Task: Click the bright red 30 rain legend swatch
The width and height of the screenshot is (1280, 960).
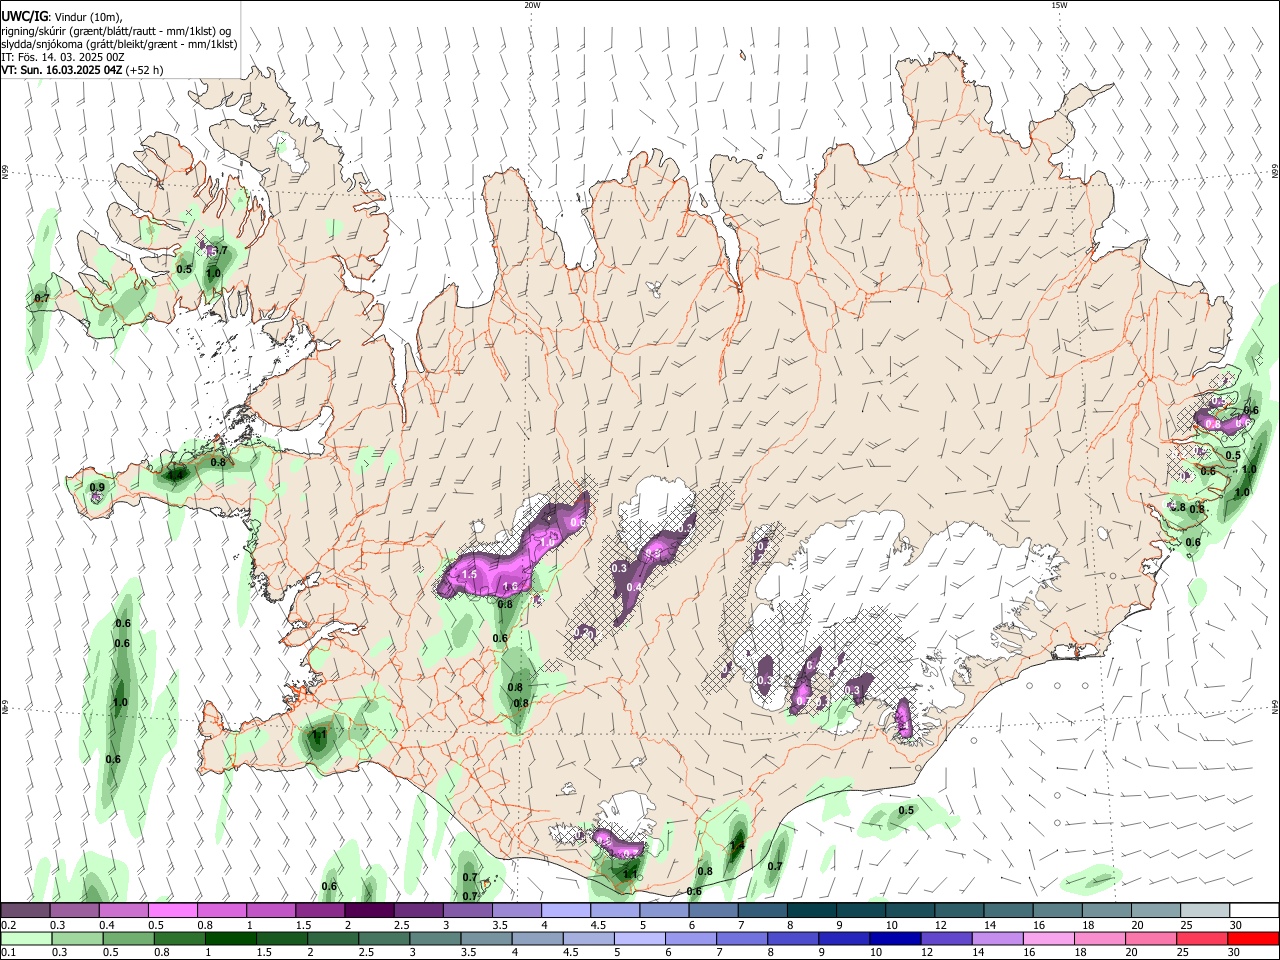Action: click(1254, 938)
